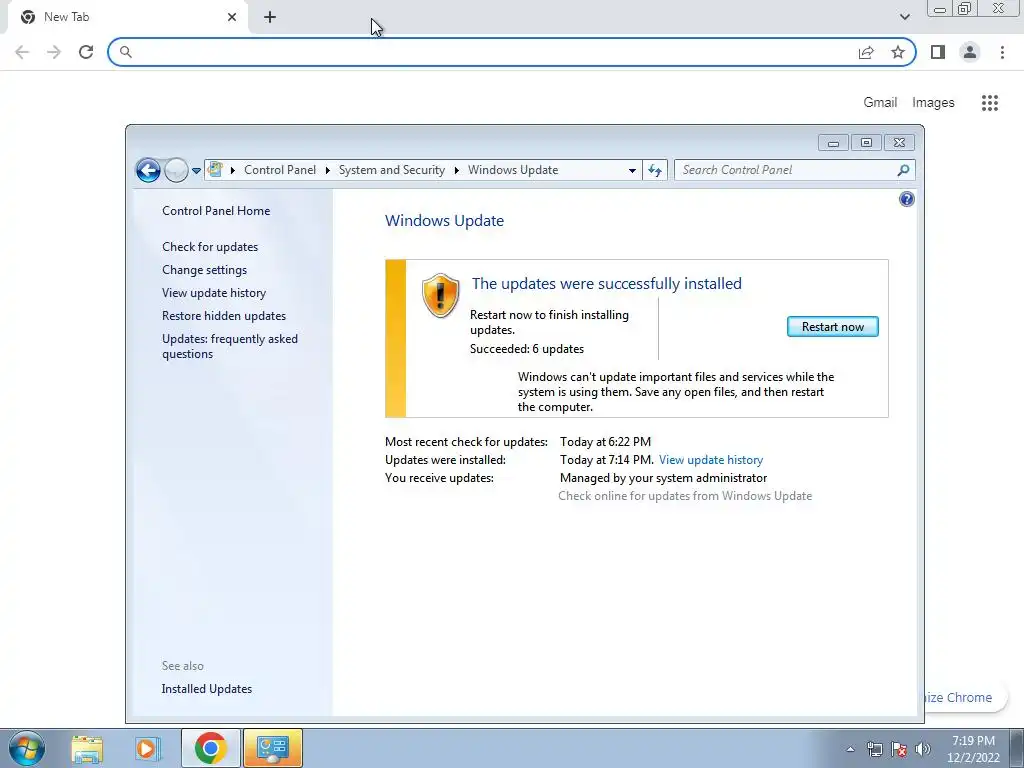Select the Control Panel breadcrumb
The width and height of the screenshot is (1024, 768).
click(x=280, y=170)
